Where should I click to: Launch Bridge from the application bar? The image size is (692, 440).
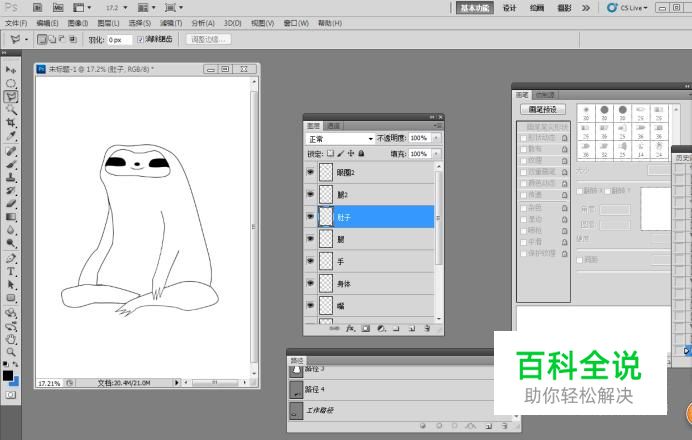pos(38,8)
